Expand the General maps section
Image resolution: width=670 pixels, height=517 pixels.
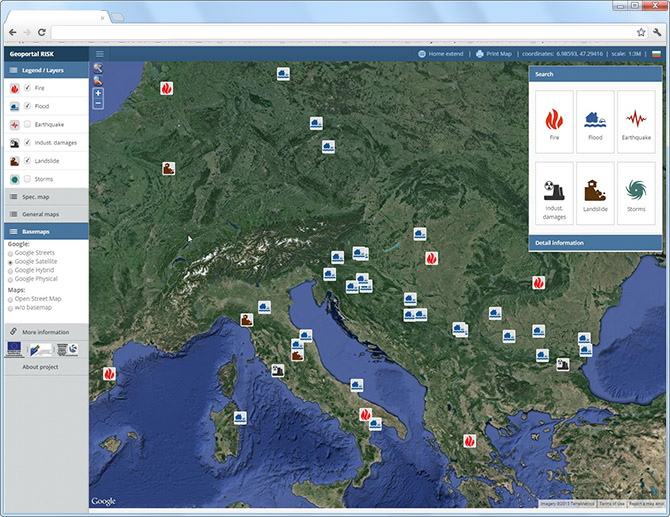click(46, 214)
